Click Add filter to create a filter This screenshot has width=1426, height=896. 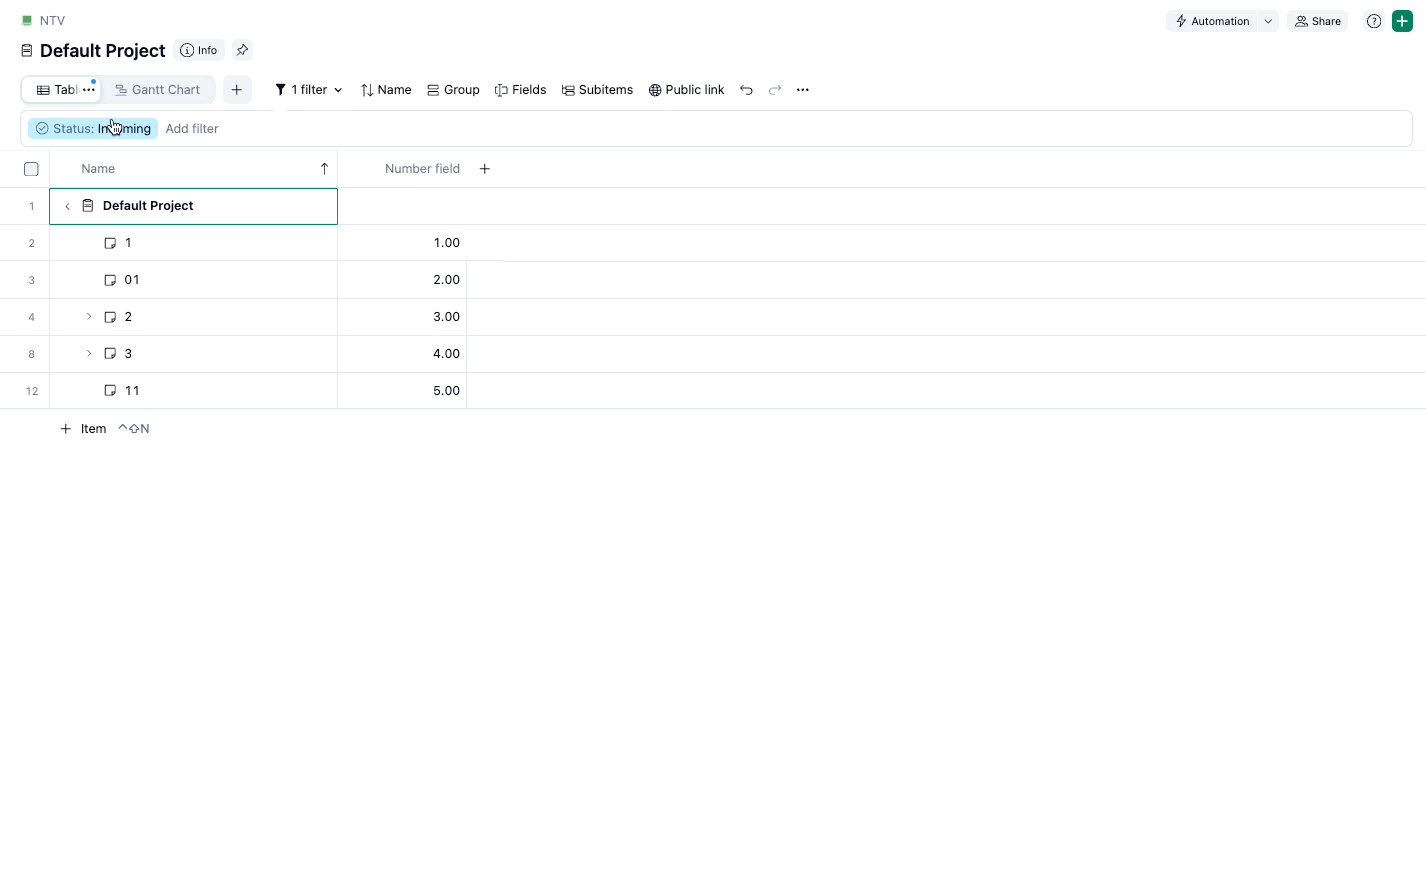[x=191, y=128]
